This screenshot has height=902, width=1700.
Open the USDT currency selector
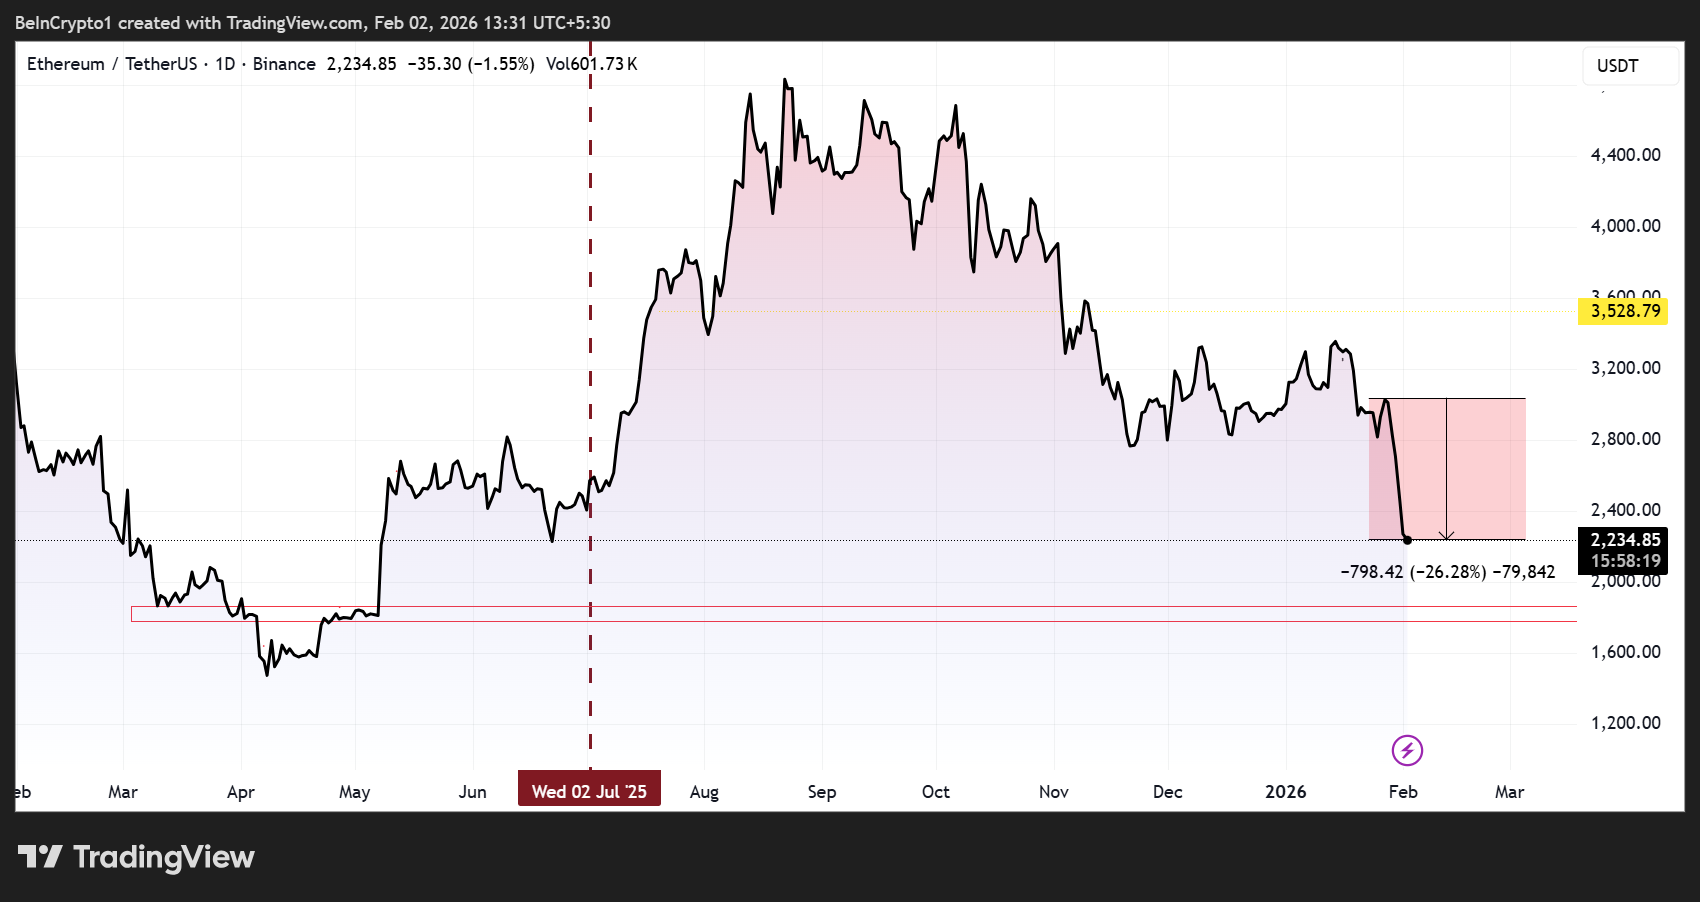pos(1630,66)
